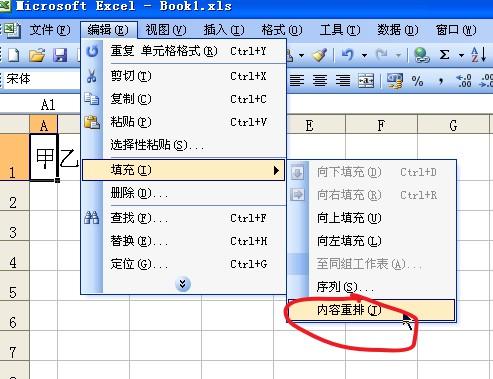Select 向左填充(L) in Fill submenu
493x379 pixels.
(372, 241)
